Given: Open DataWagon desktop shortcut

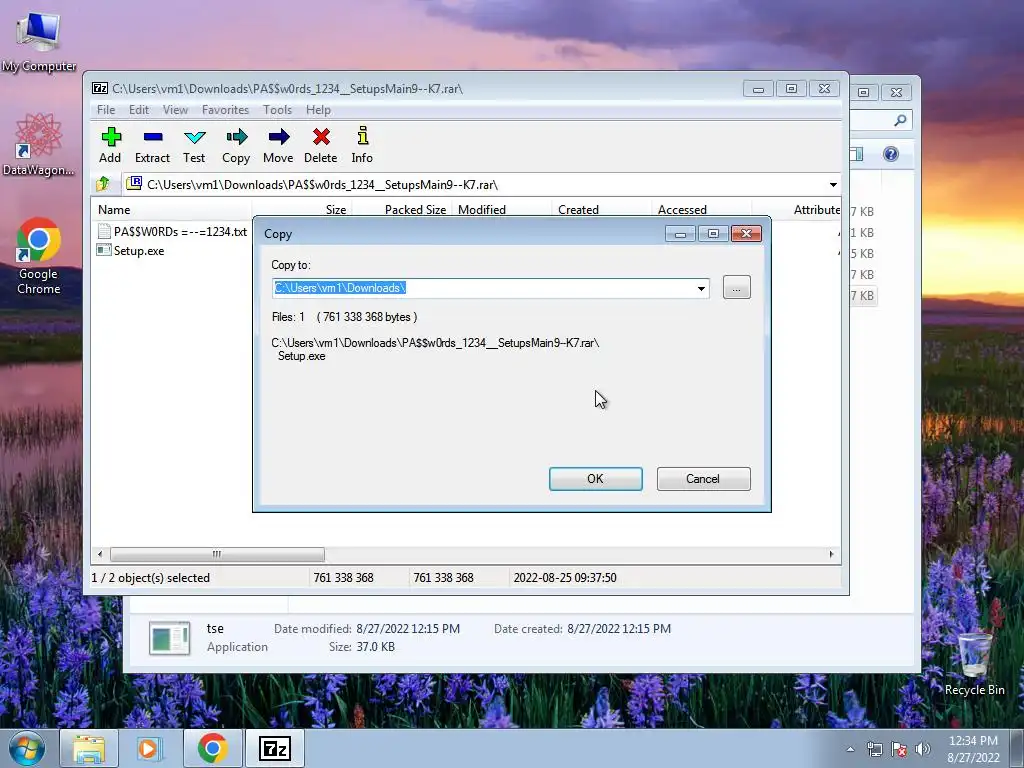Looking at the screenshot, I should coord(39,144).
